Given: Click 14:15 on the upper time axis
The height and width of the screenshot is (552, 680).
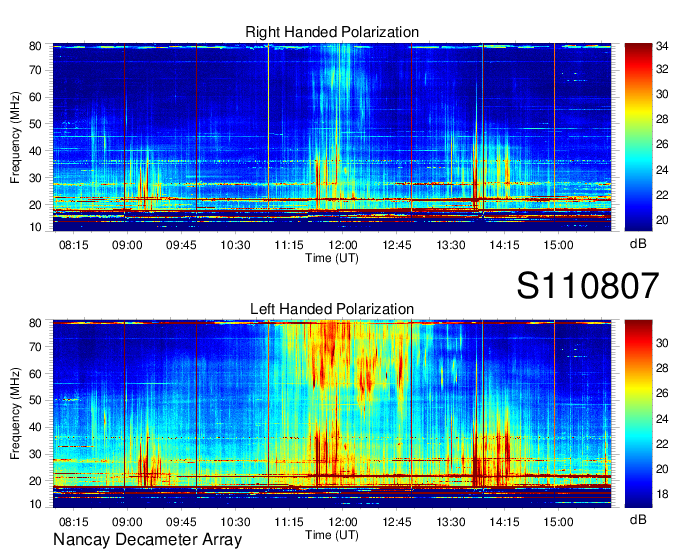Looking at the screenshot, I should click(504, 245).
